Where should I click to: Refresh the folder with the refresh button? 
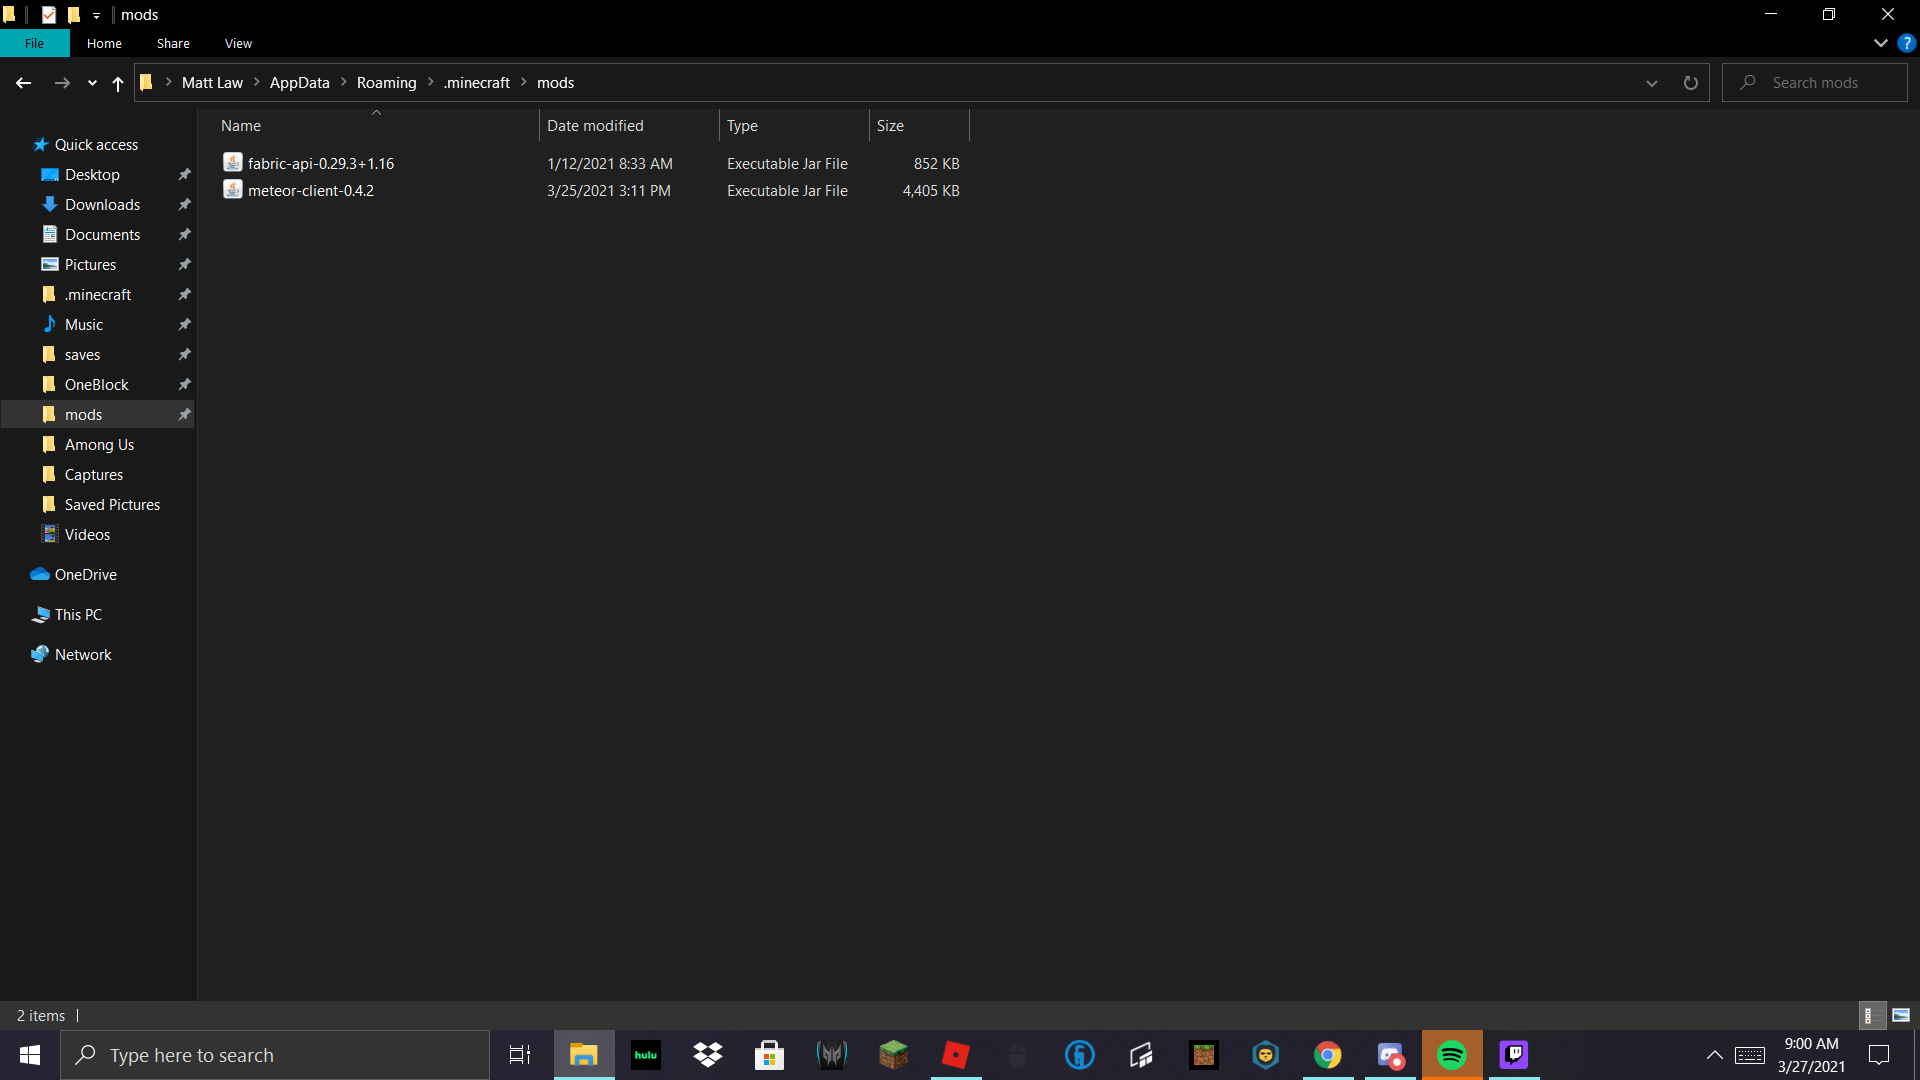(x=1690, y=83)
